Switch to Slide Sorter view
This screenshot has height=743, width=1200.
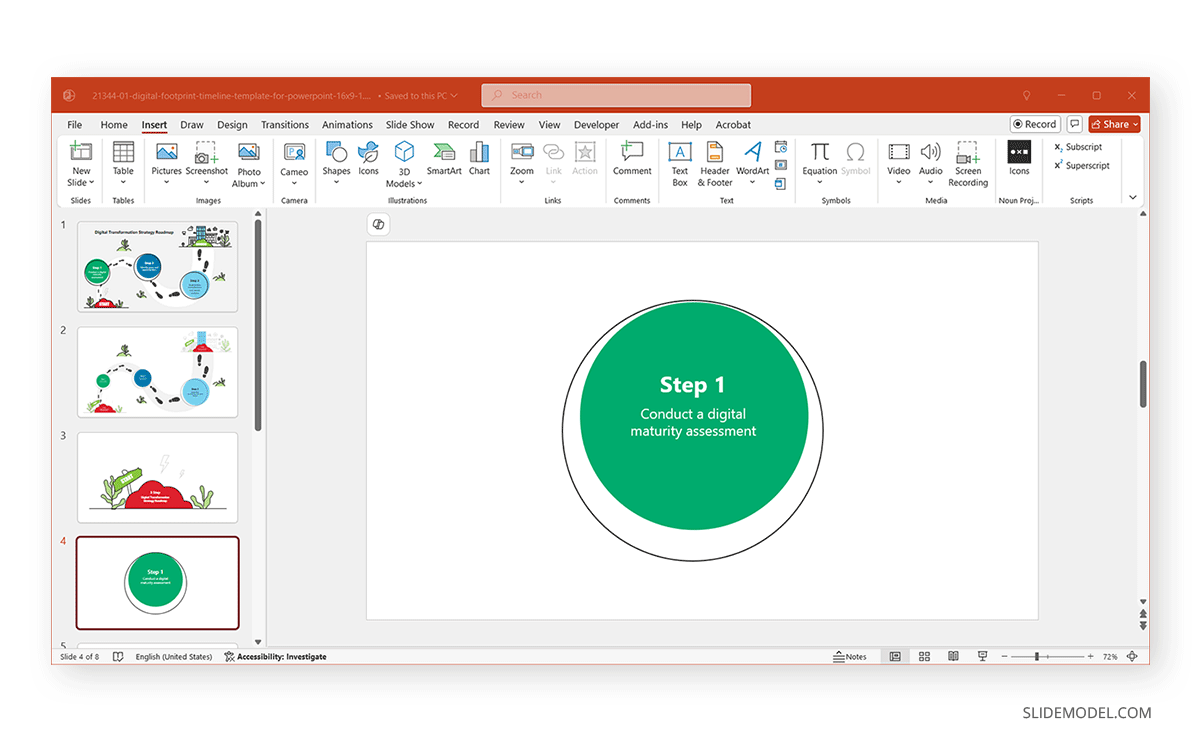coord(924,657)
